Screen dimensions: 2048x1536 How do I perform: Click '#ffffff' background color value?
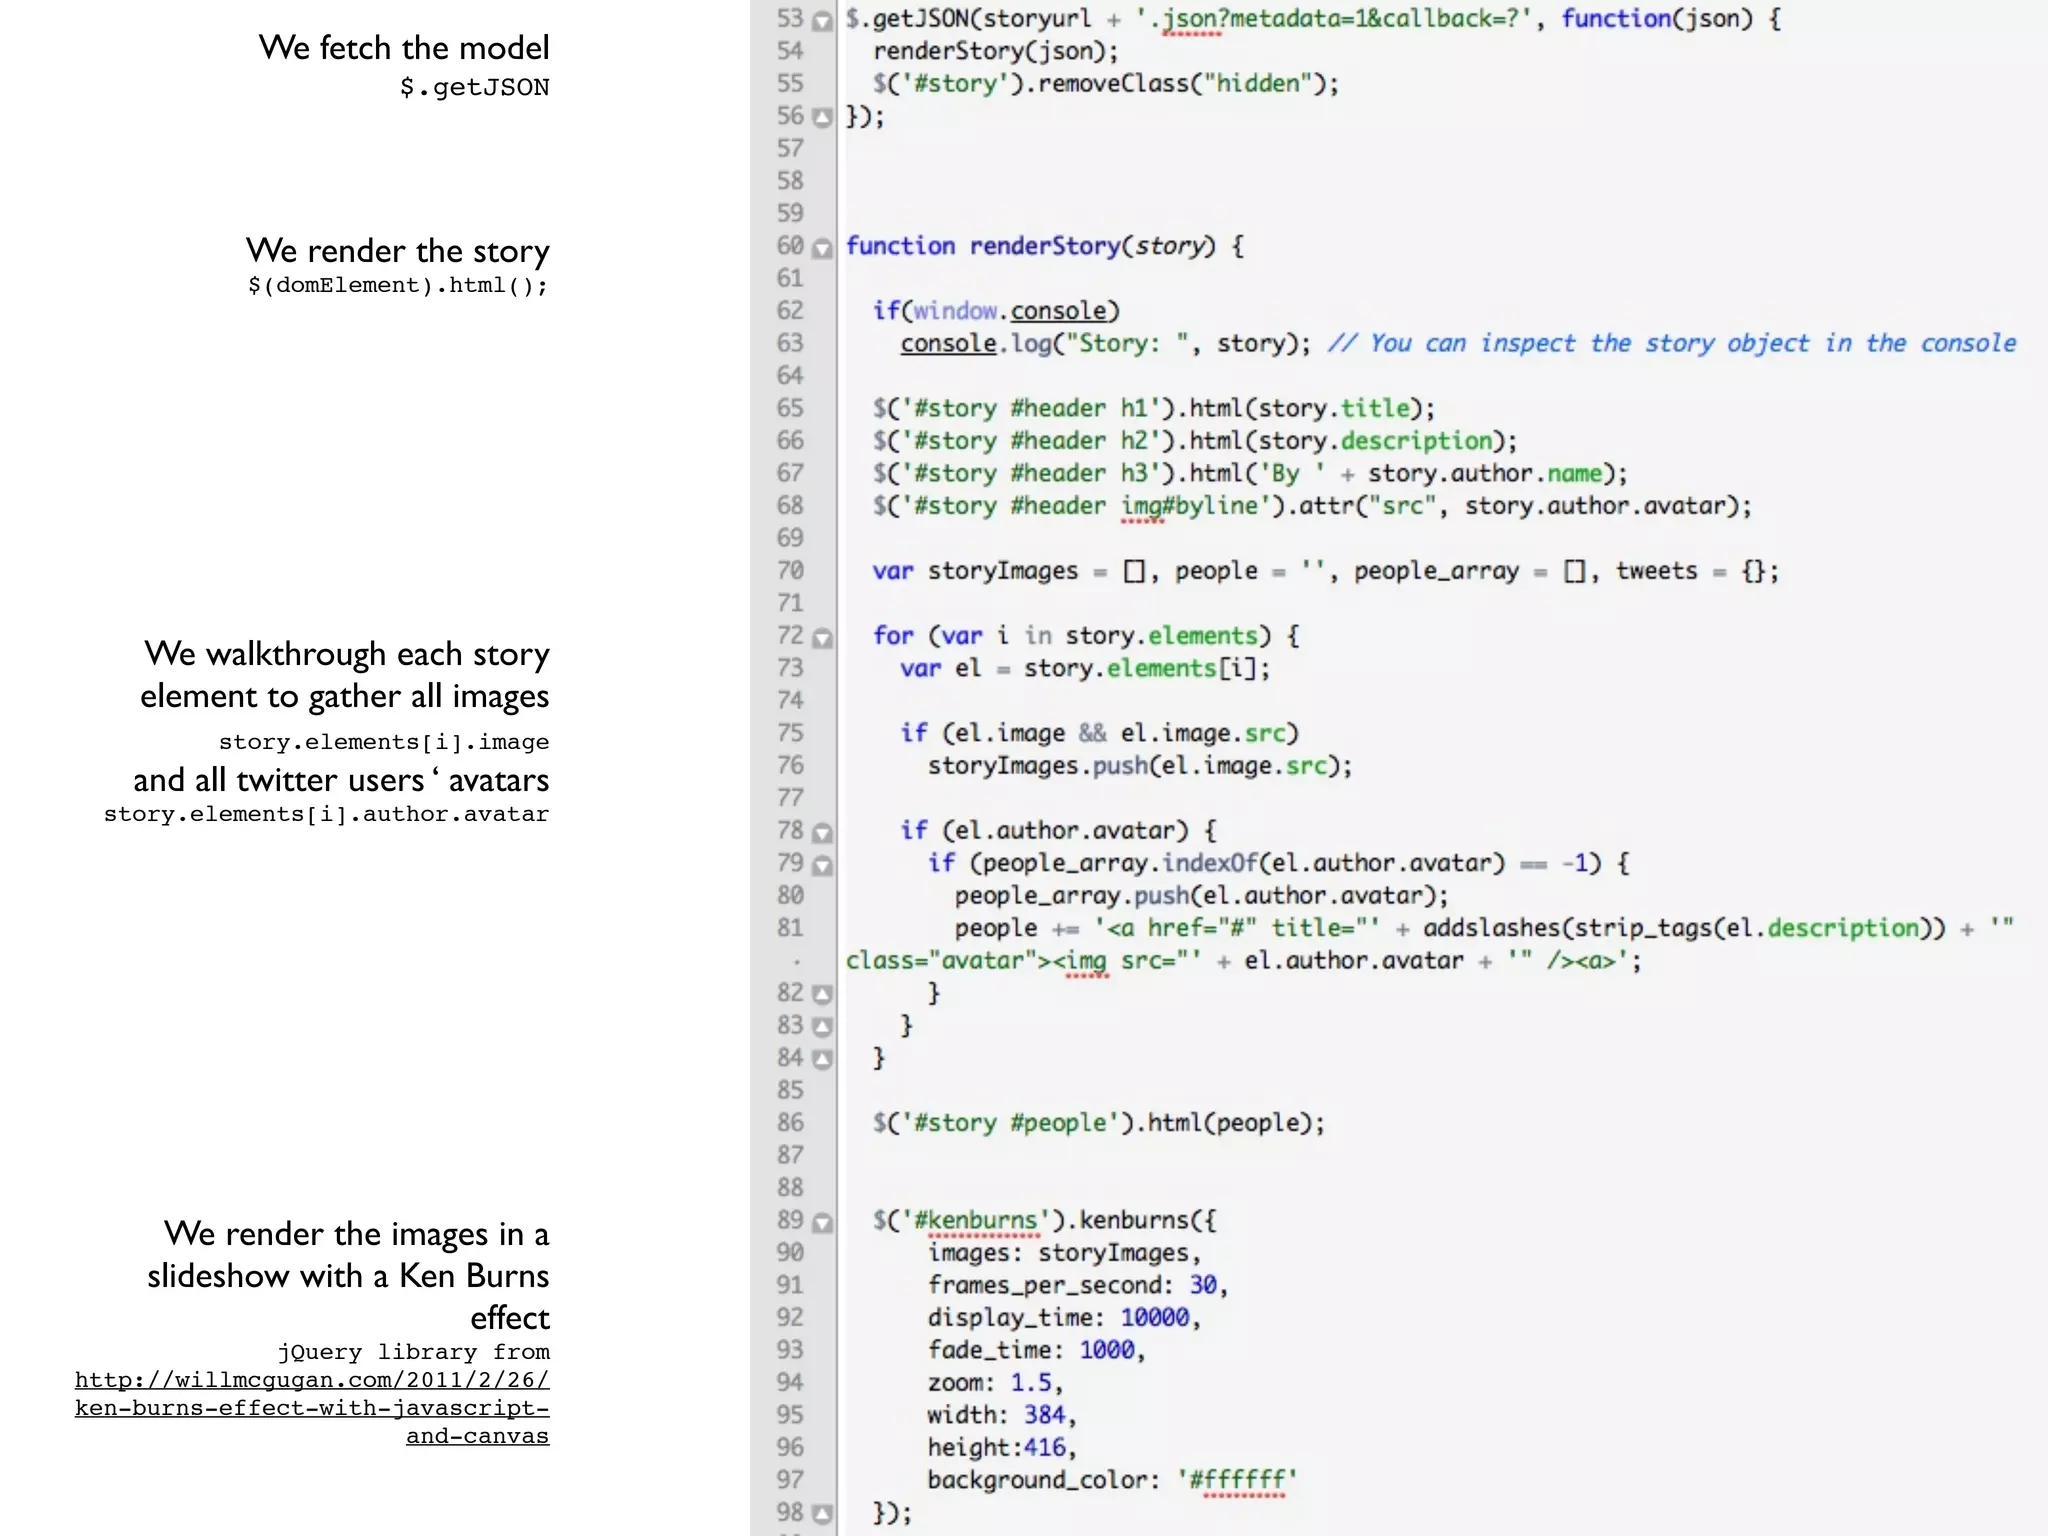coord(1237,1480)
